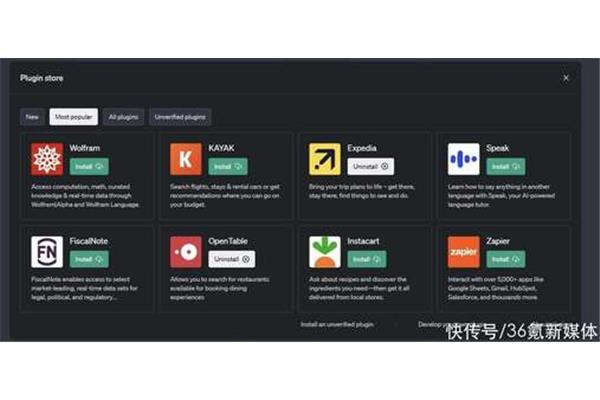The width and height of the screenshot is (600, 400).
Task: Click the OpenTable restaurants description
Action: (x=220, y=288)
